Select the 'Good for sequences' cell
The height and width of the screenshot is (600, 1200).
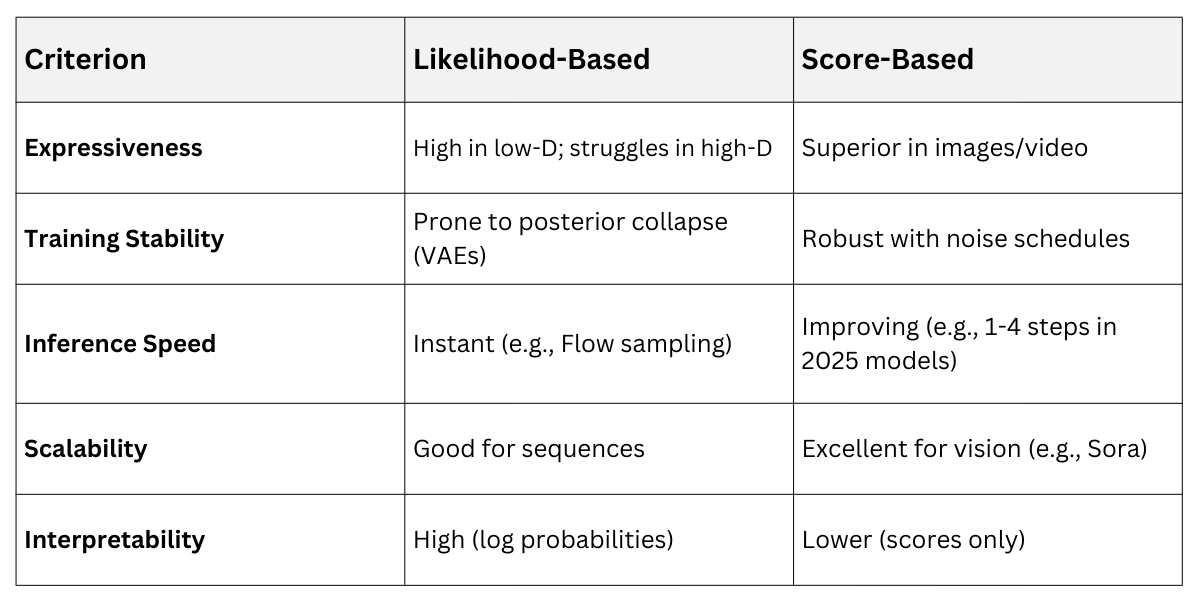(x=528, y=449)
